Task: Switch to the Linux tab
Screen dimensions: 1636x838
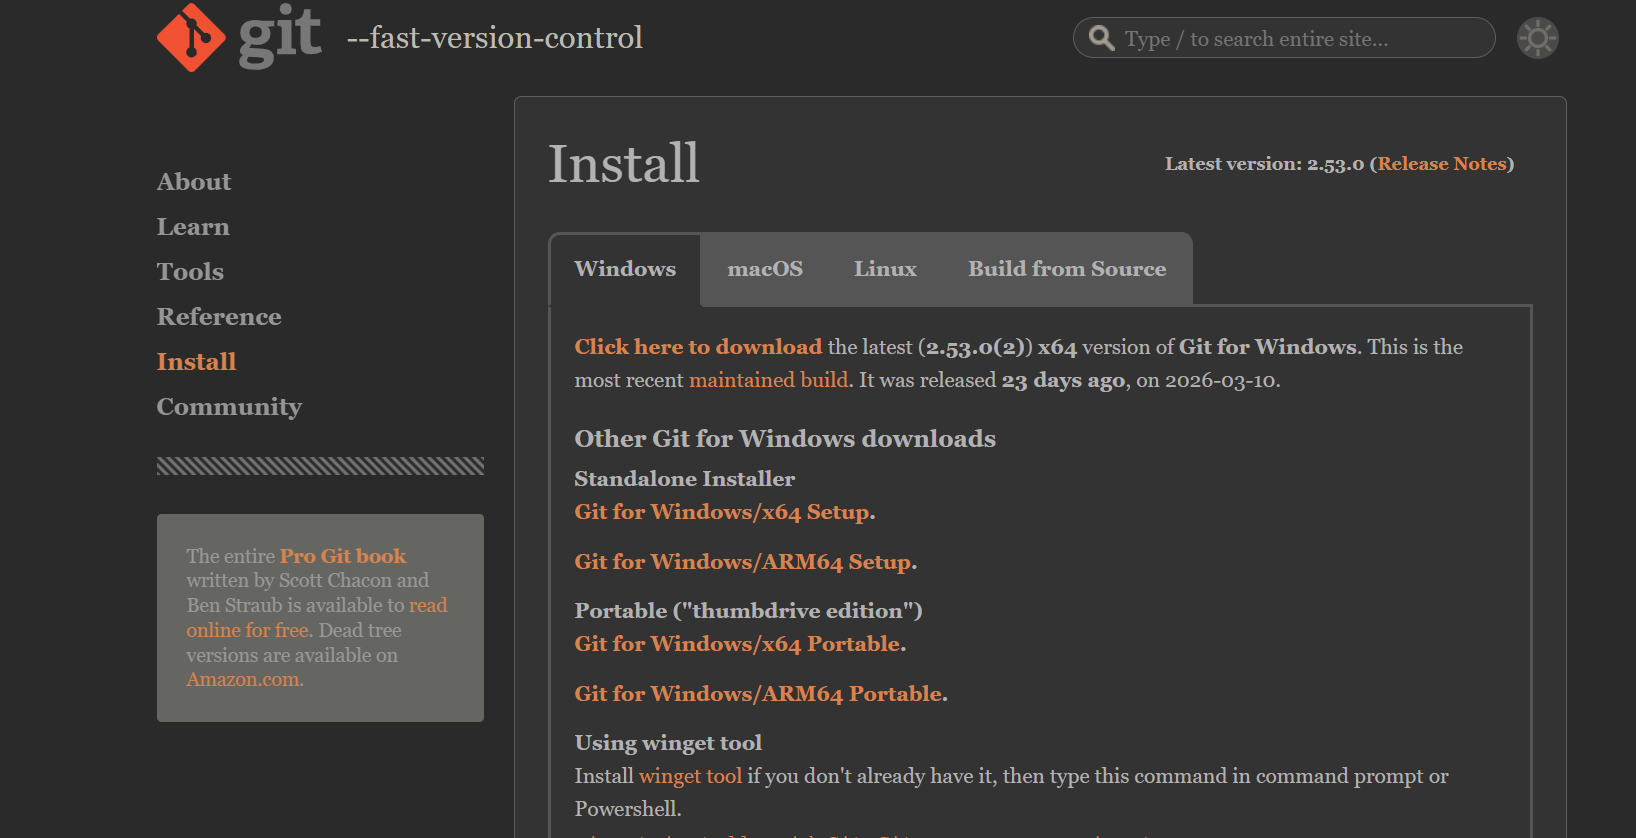Action: (x=885, y=269)
